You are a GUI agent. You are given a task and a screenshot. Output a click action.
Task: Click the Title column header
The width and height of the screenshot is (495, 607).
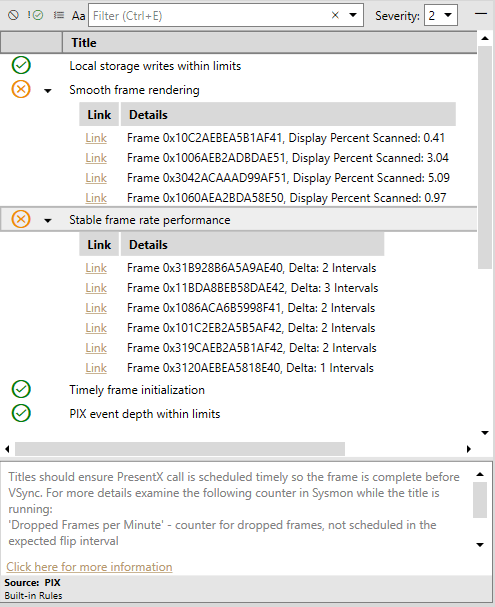[269, 43]
